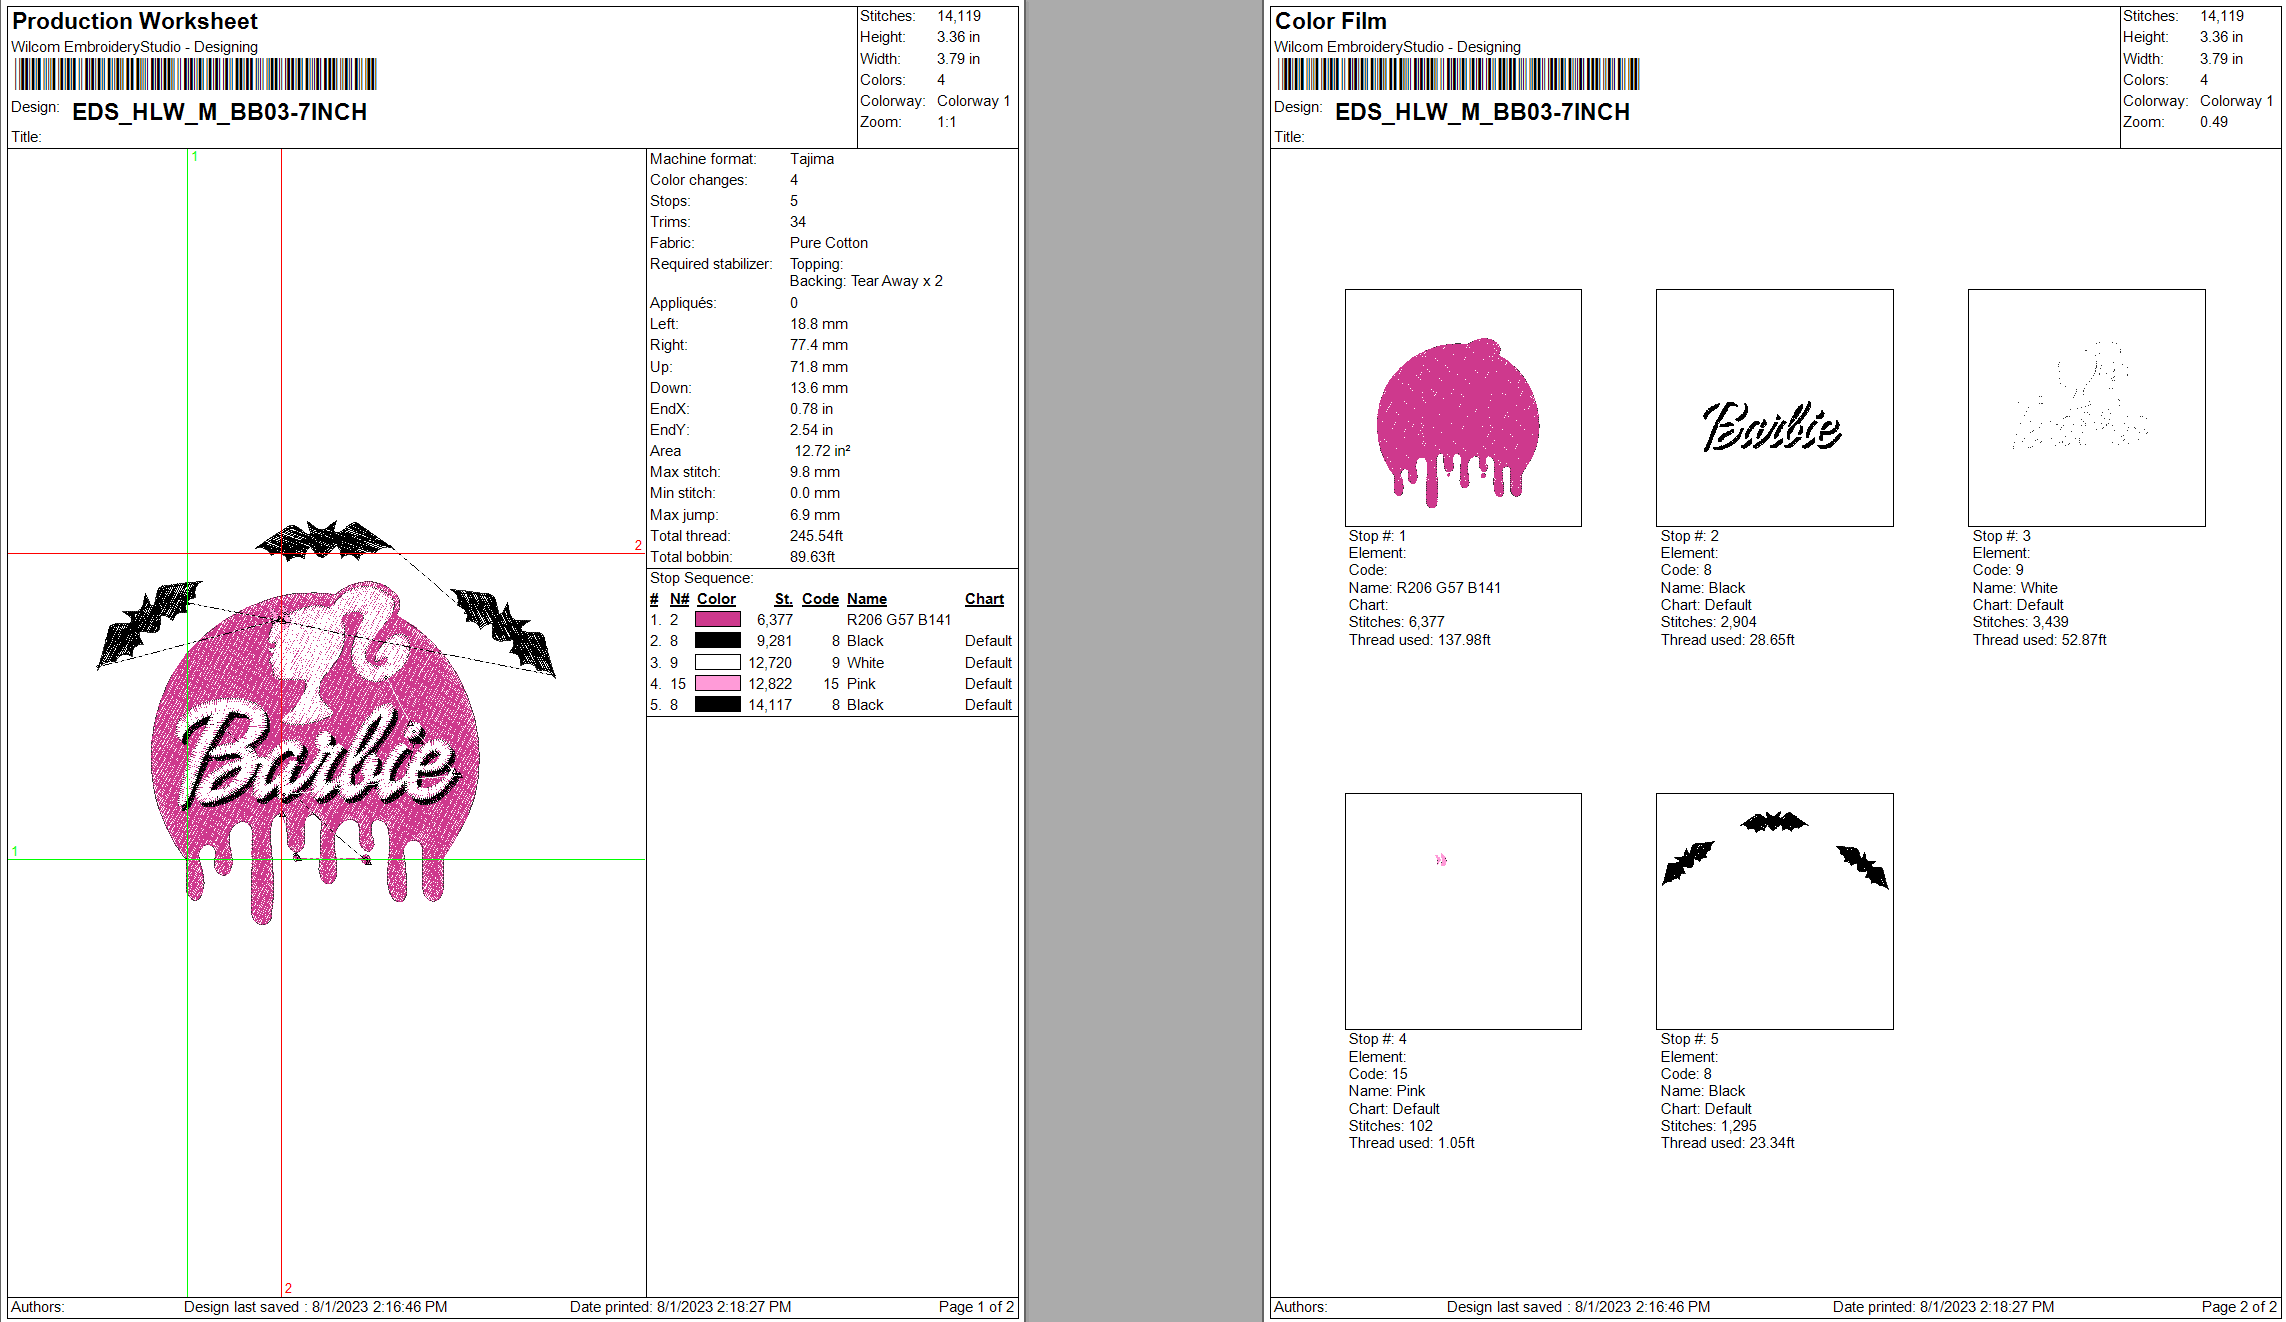Click the black swatch in stop row 14,117
Viewport: 2286px width, 1322px height.
[x=717, y=705]
